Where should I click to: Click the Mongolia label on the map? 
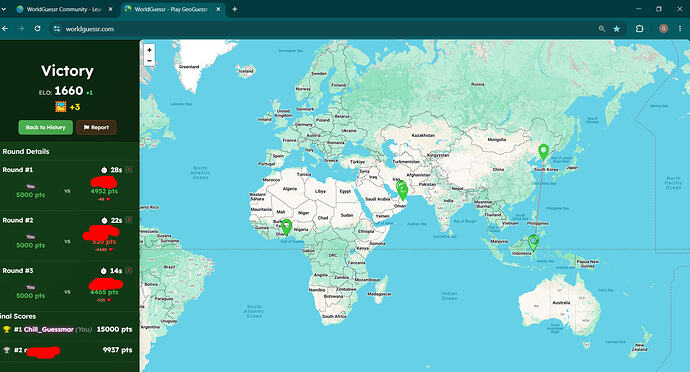click(x=497, y=140)
